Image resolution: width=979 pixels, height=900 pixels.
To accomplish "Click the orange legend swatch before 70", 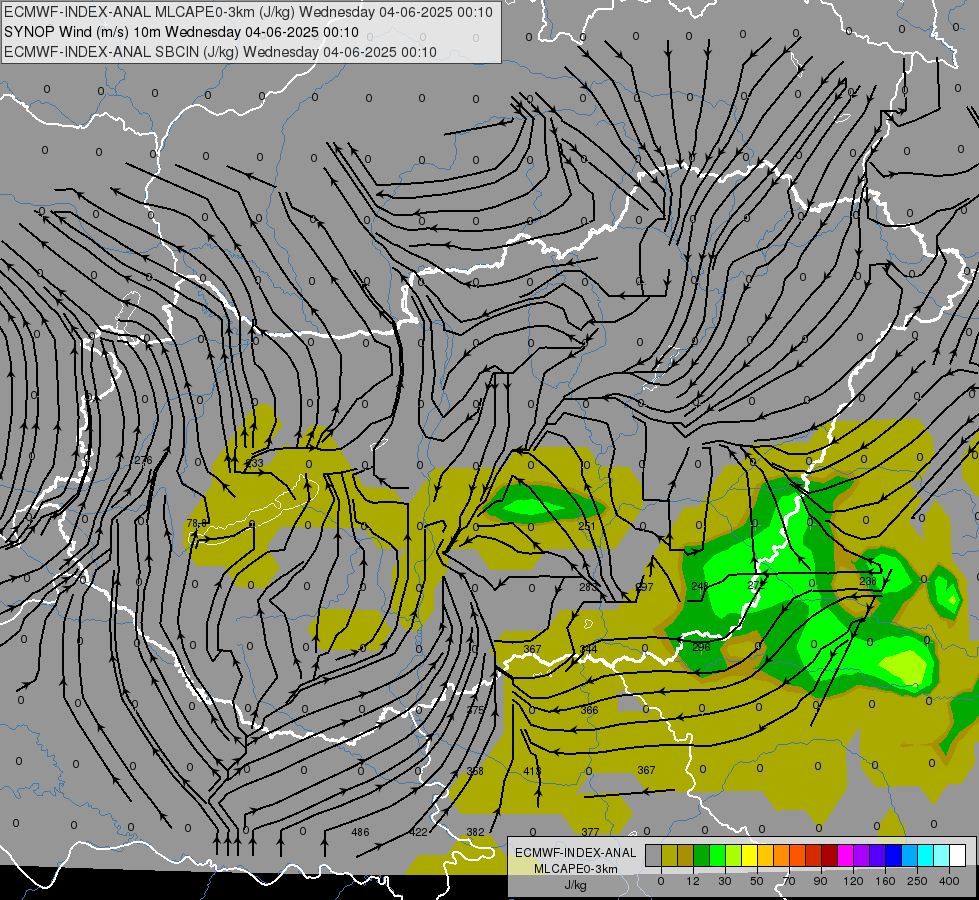I will tap(782, 856).
